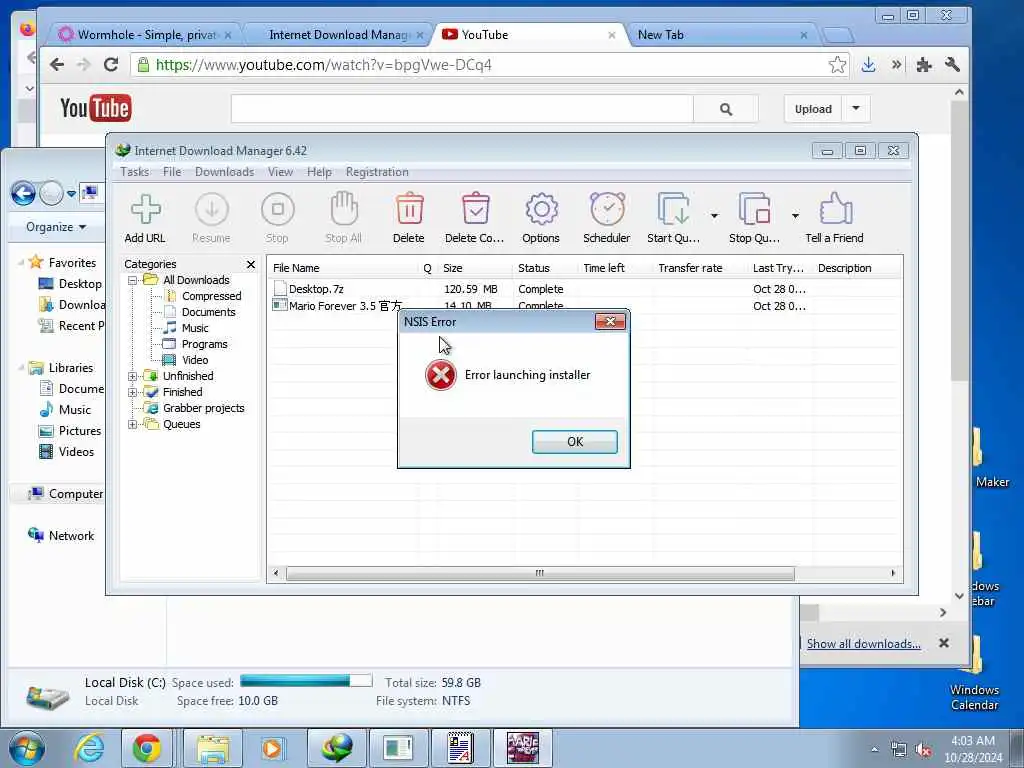Image resolution: width=1024 pixels, height=768 pixels.
Task: Select the Video category in IDM
Action: coord(195,360)
